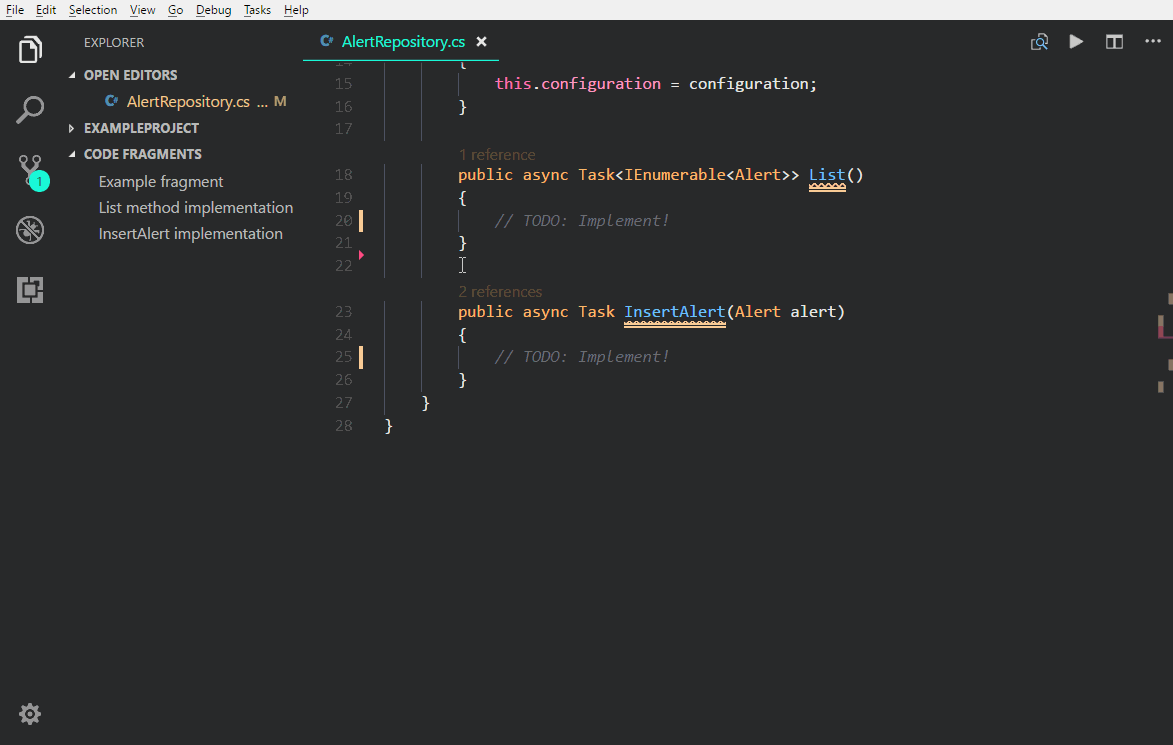Image resolution: width=1173 pixels, height=745 pixels.
Task: Split the editor using split icon
Action: (x=1114, y=42)
